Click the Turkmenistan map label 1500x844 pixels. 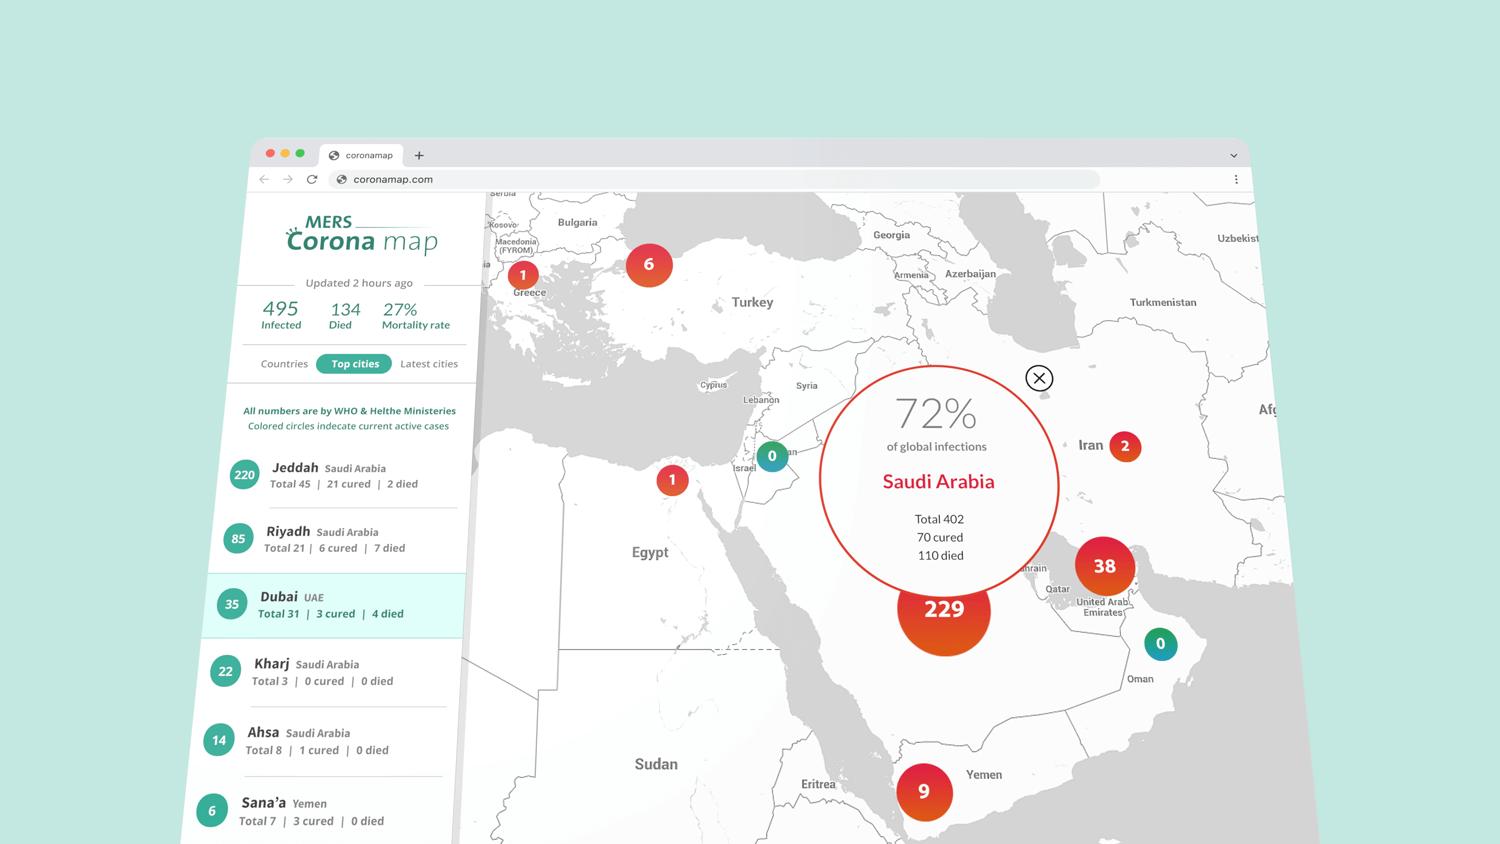pyautogui.click(x=1163, y=302)
